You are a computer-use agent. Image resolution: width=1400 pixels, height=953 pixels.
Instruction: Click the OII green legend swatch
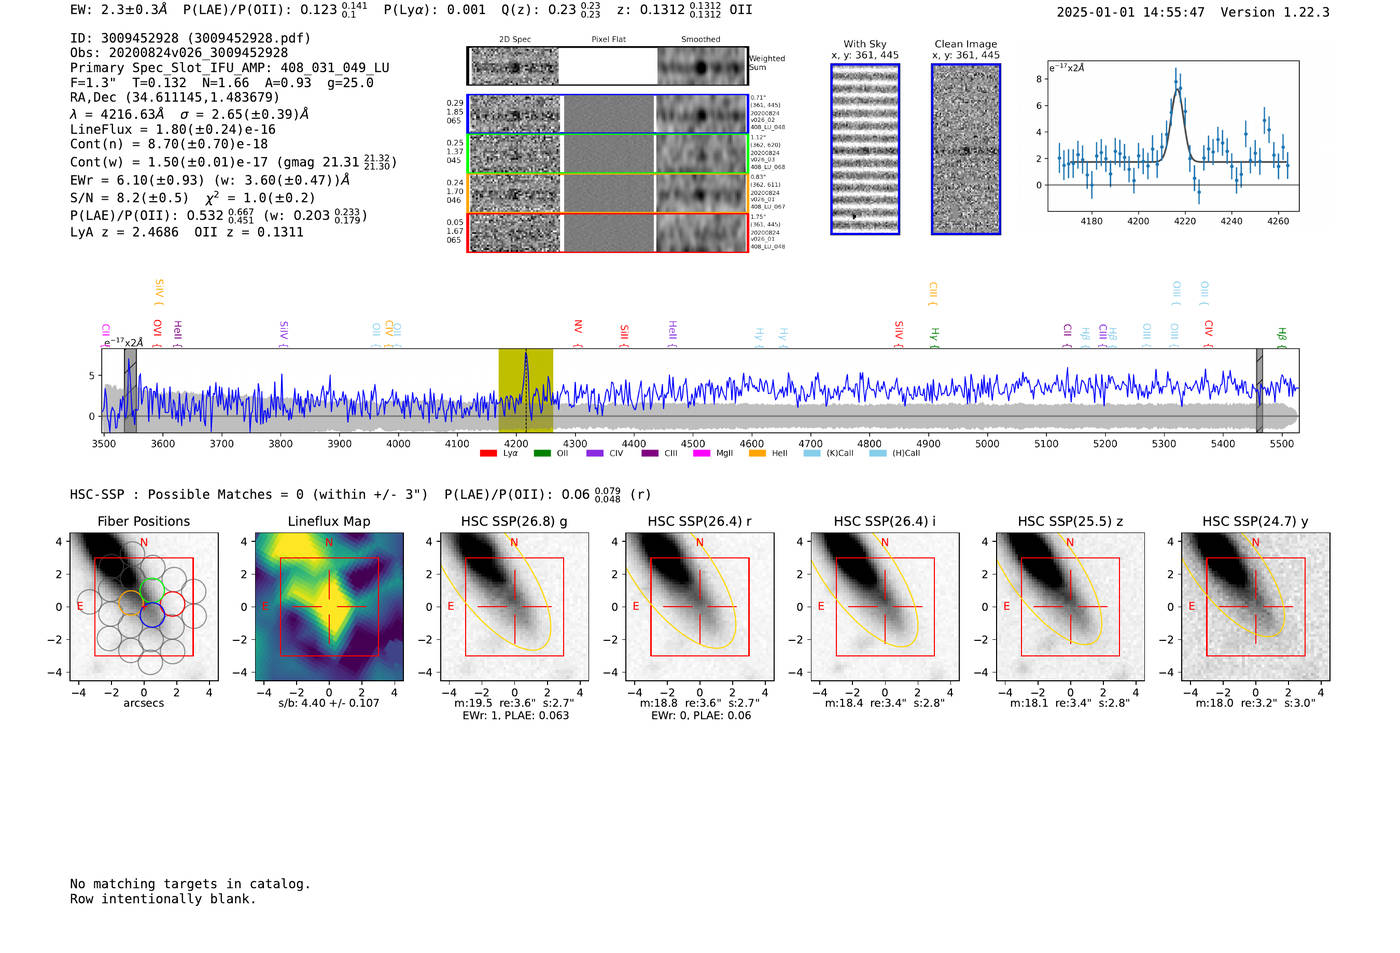click(542, 453)
